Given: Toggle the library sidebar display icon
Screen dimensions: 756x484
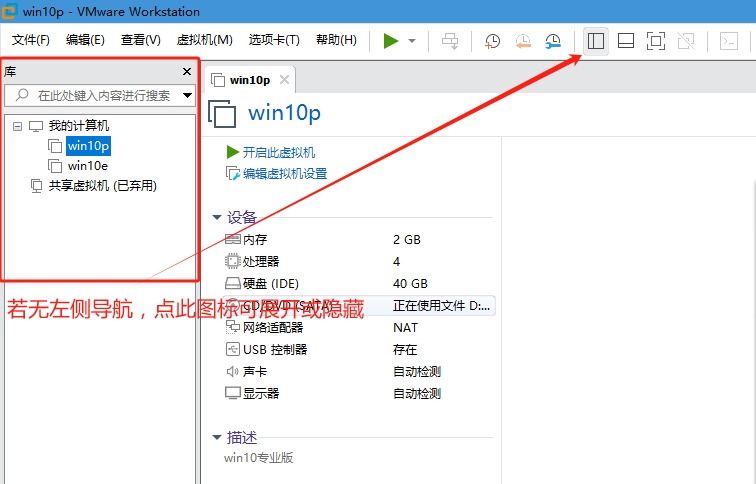Looking at the screenshot, I should (595, 41).
